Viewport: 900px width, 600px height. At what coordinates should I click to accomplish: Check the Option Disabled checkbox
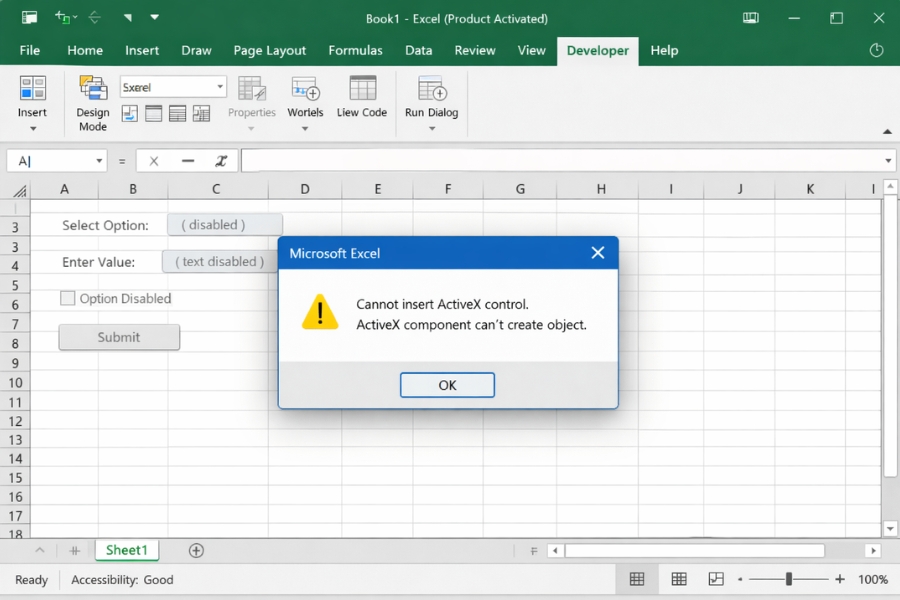tap(67, 297)
